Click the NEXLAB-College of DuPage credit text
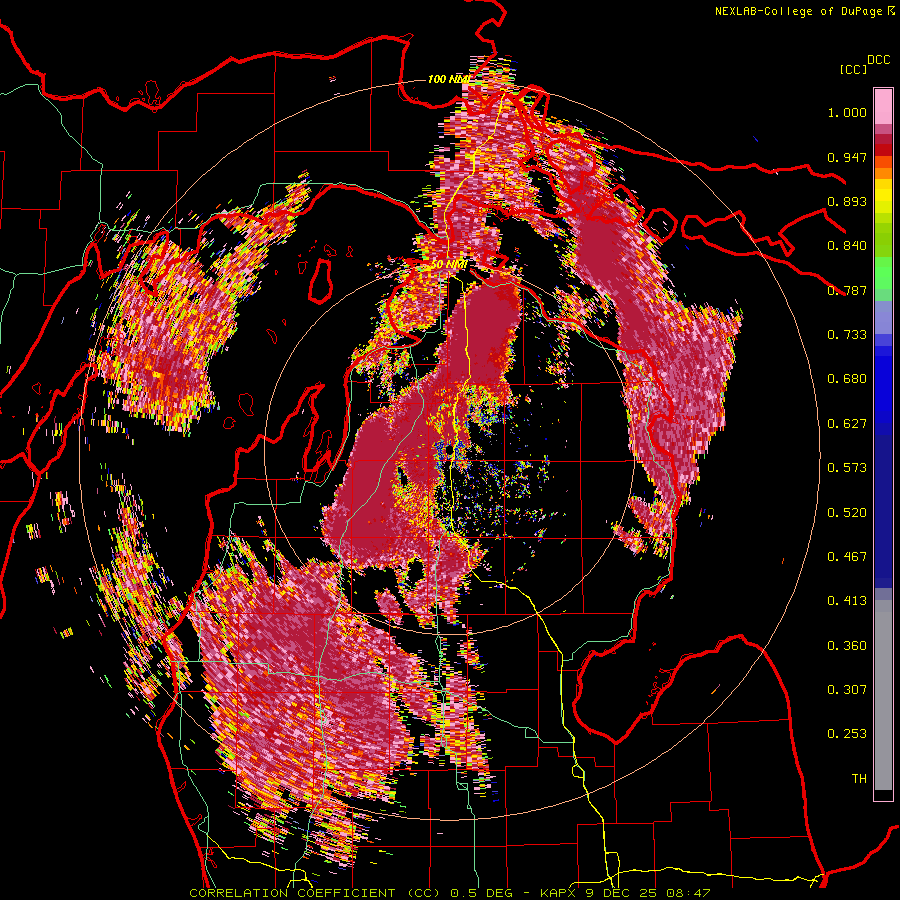Image resolution: width=900 pixels, height=900 pixels. [x=798, y=11]
